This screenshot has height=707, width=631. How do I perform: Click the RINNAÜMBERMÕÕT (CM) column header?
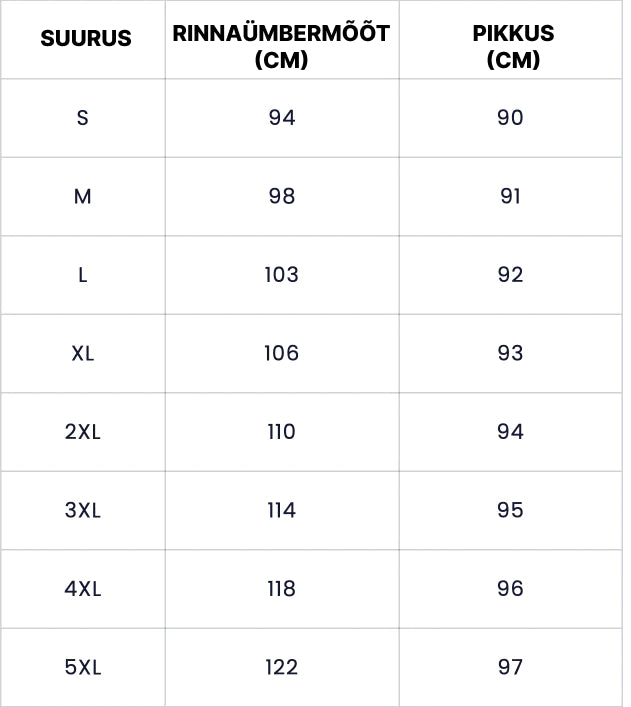pos(281,46)
